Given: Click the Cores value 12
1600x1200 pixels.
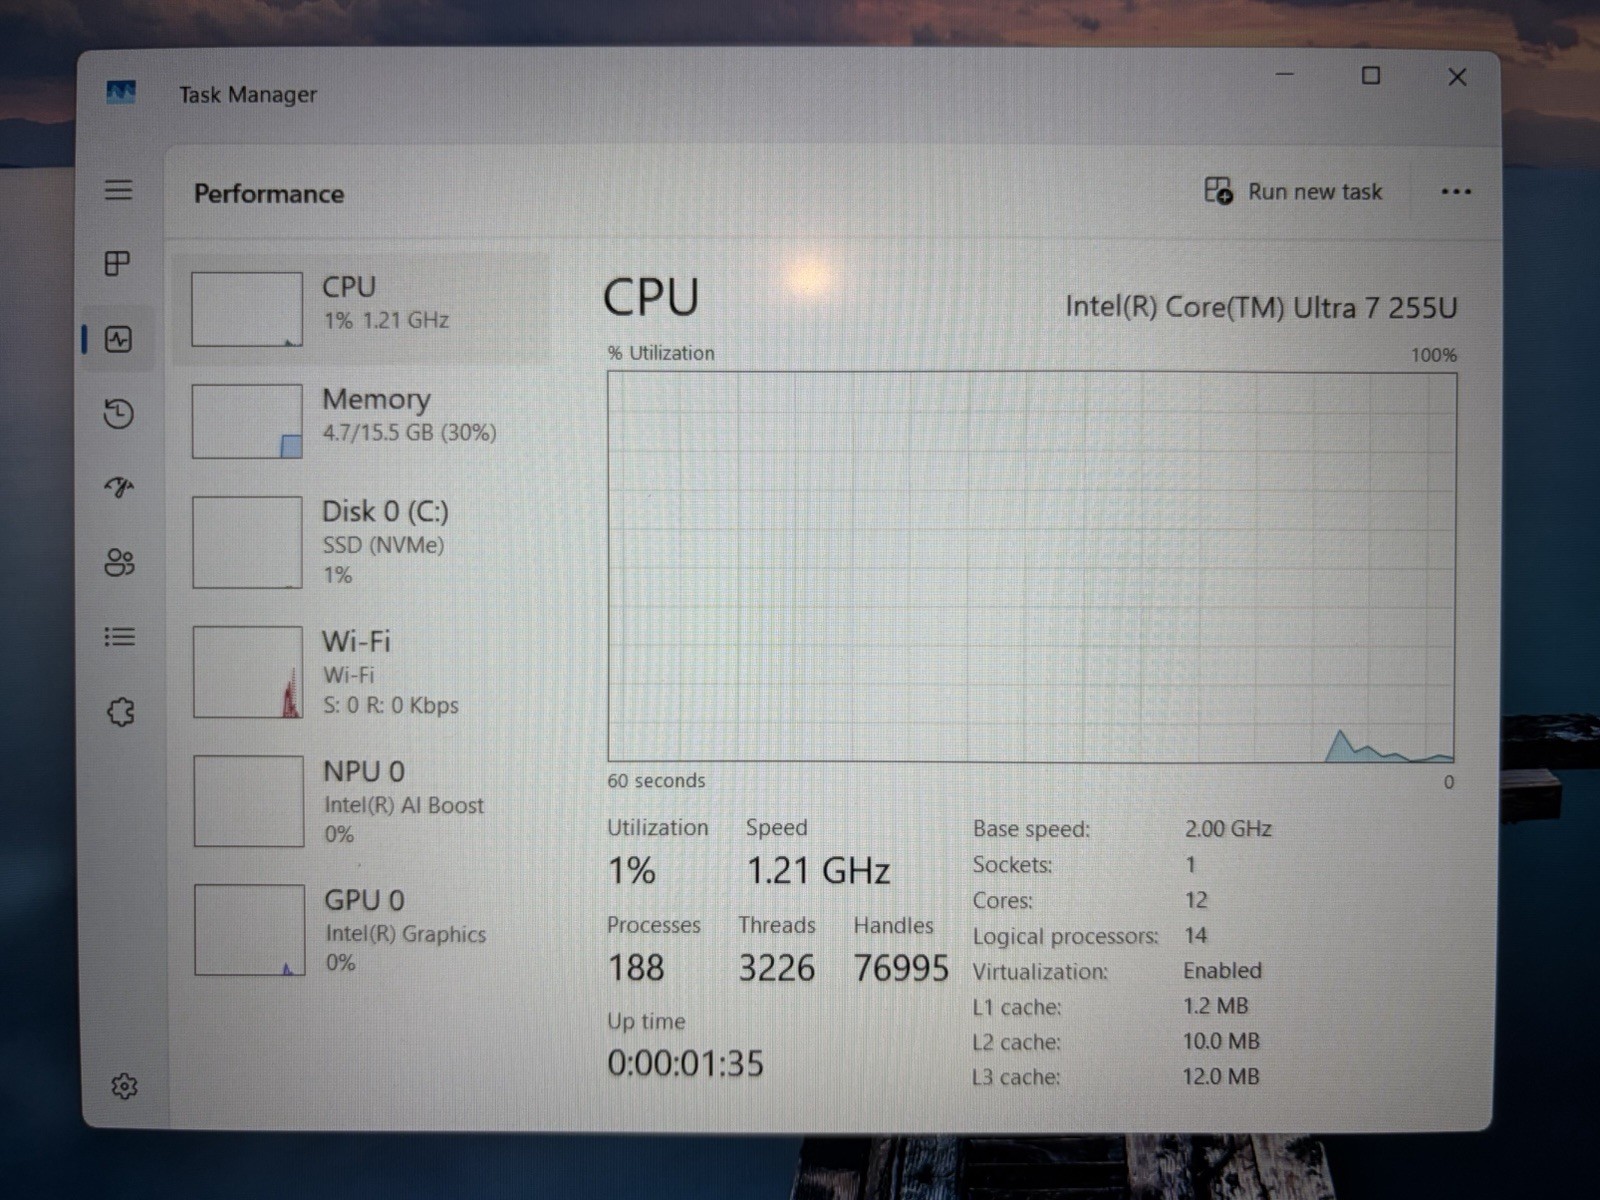Looking at the screenshot, I should tap(1196, 900).
